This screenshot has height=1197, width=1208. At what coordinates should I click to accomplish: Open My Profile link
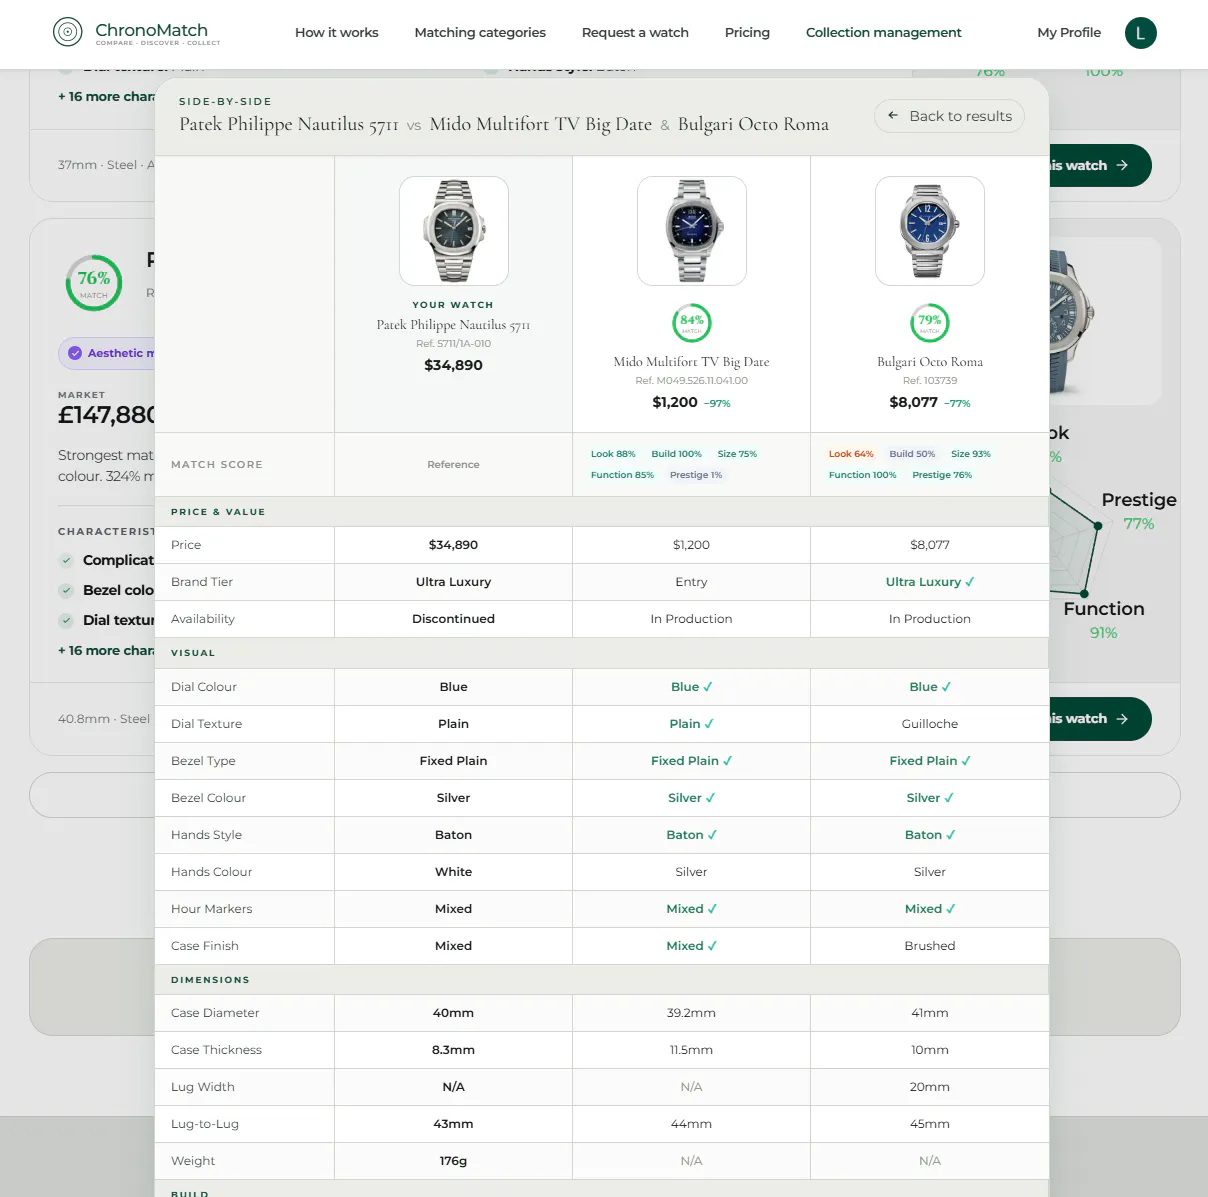pos(1069,33)
